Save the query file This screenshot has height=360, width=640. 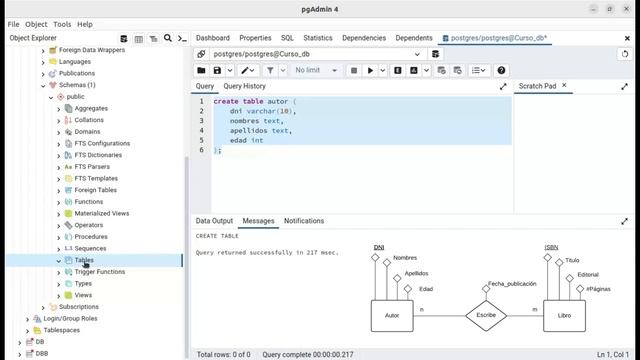(x=217, y=70)
